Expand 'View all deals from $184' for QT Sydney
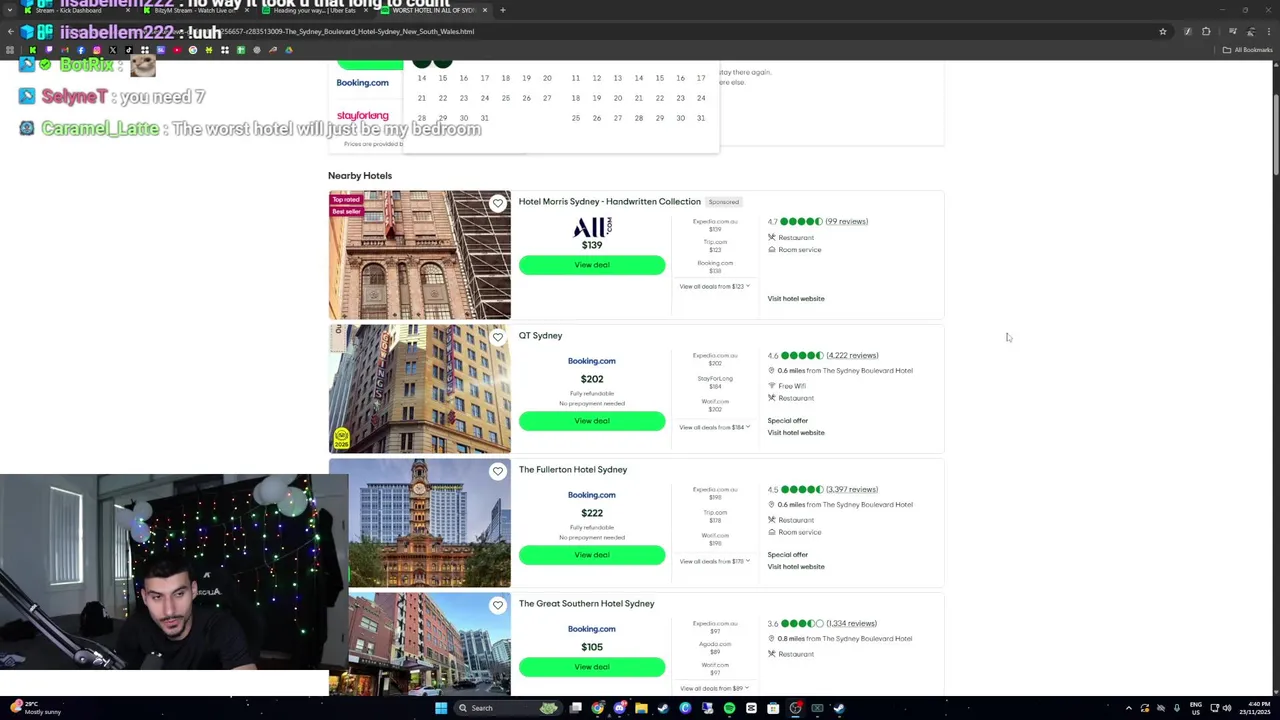 (714, 427)
